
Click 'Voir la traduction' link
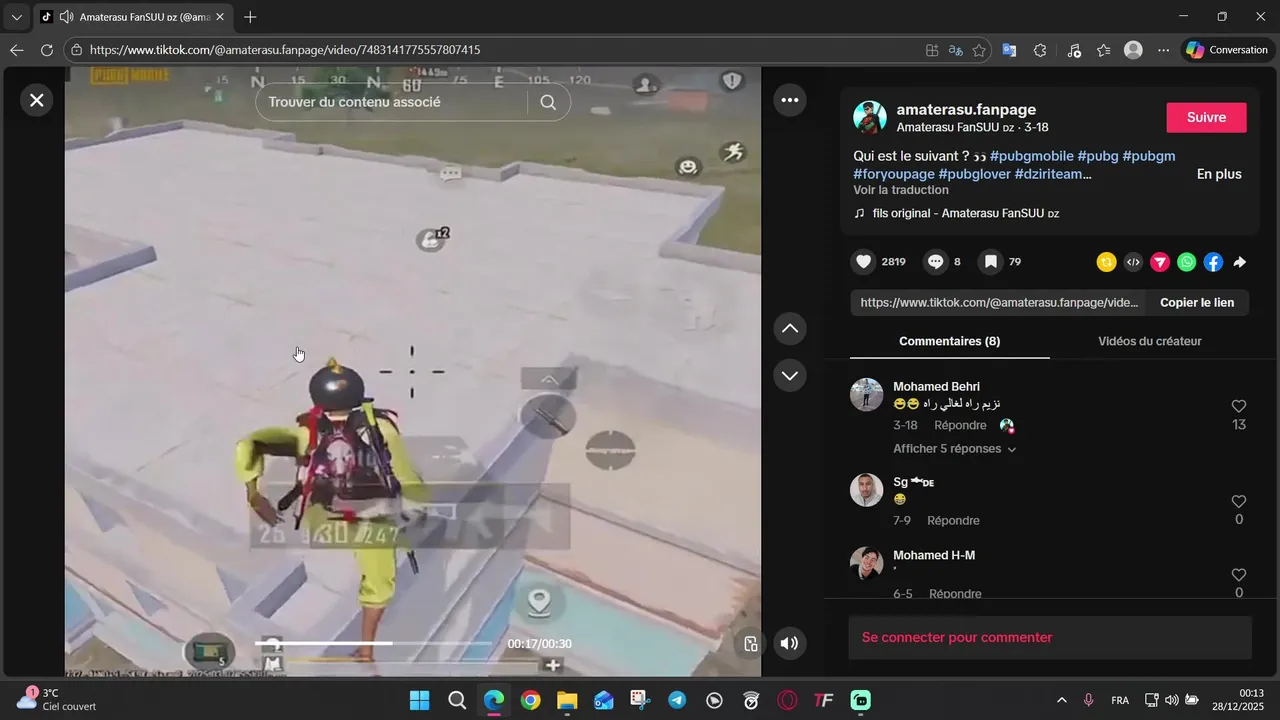tap(901, 190)
